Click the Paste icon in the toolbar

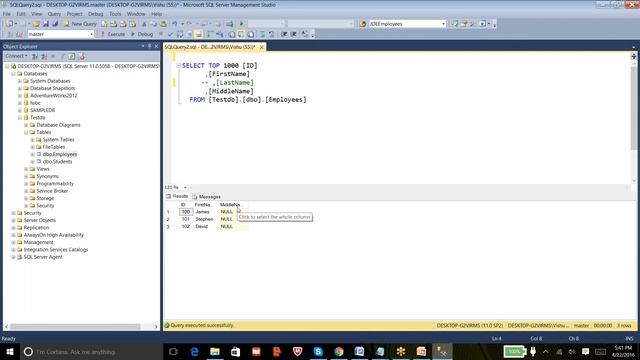click(163, 24)
